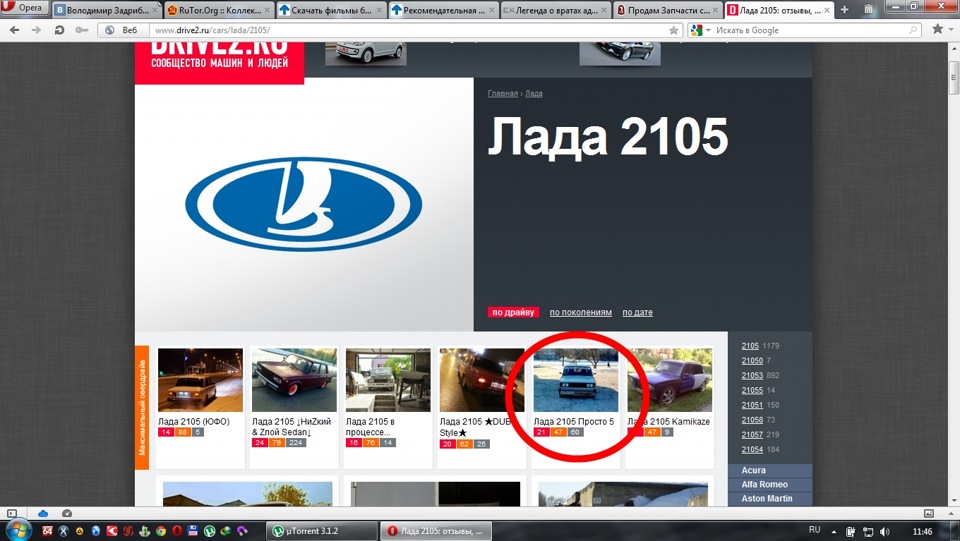Close the RuTor.Org tab
The width and height of the screenshot is (960, 541).
(x=267, y=10)
